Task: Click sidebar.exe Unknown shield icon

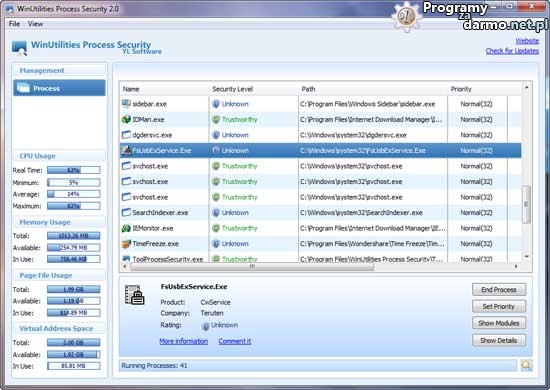Action: point(216,104)
